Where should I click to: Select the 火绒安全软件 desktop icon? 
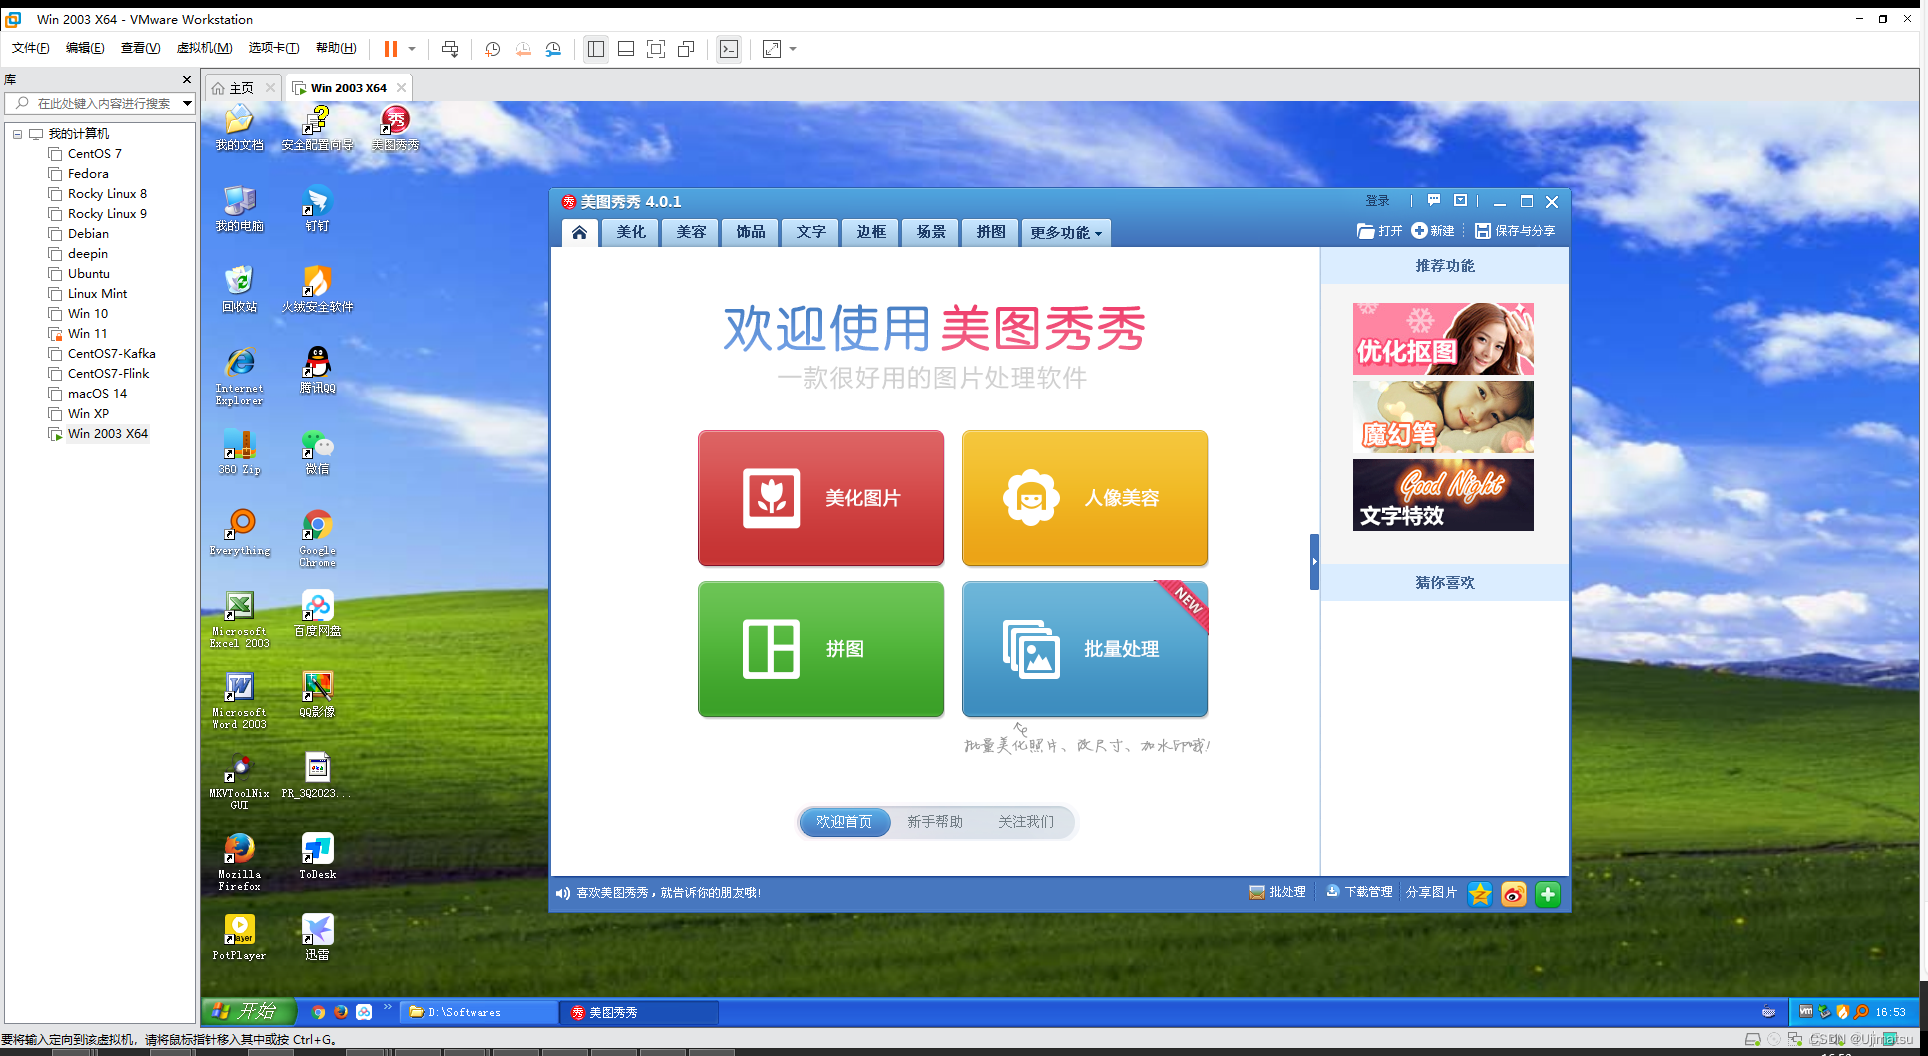point(317,290)
